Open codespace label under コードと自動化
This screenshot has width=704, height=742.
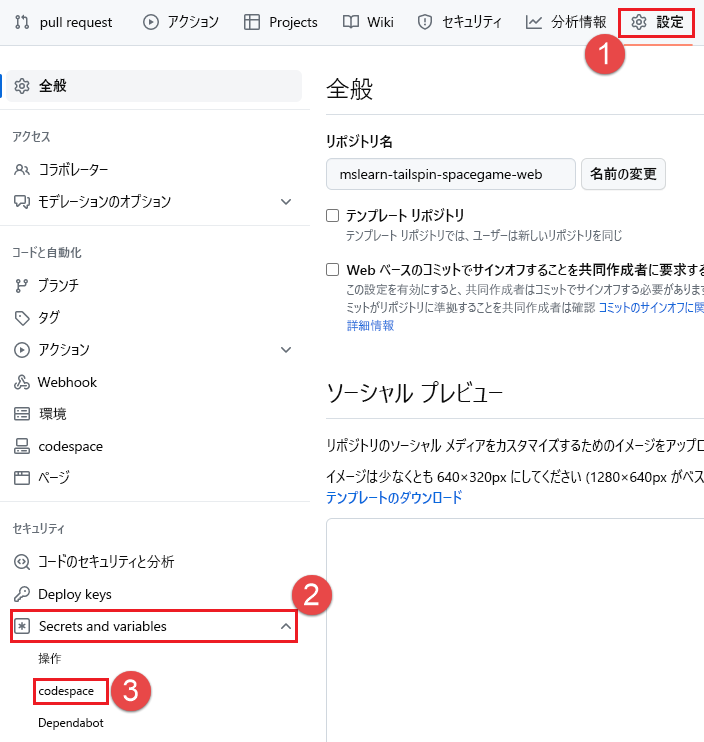[x=70, y=446]
